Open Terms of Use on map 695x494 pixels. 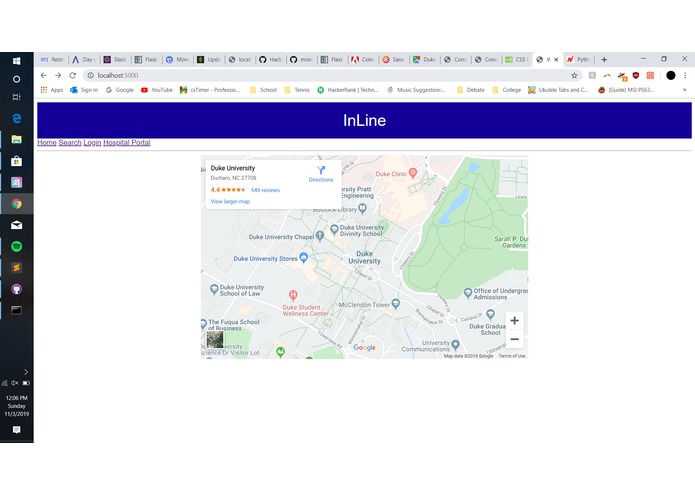[512, 356]
